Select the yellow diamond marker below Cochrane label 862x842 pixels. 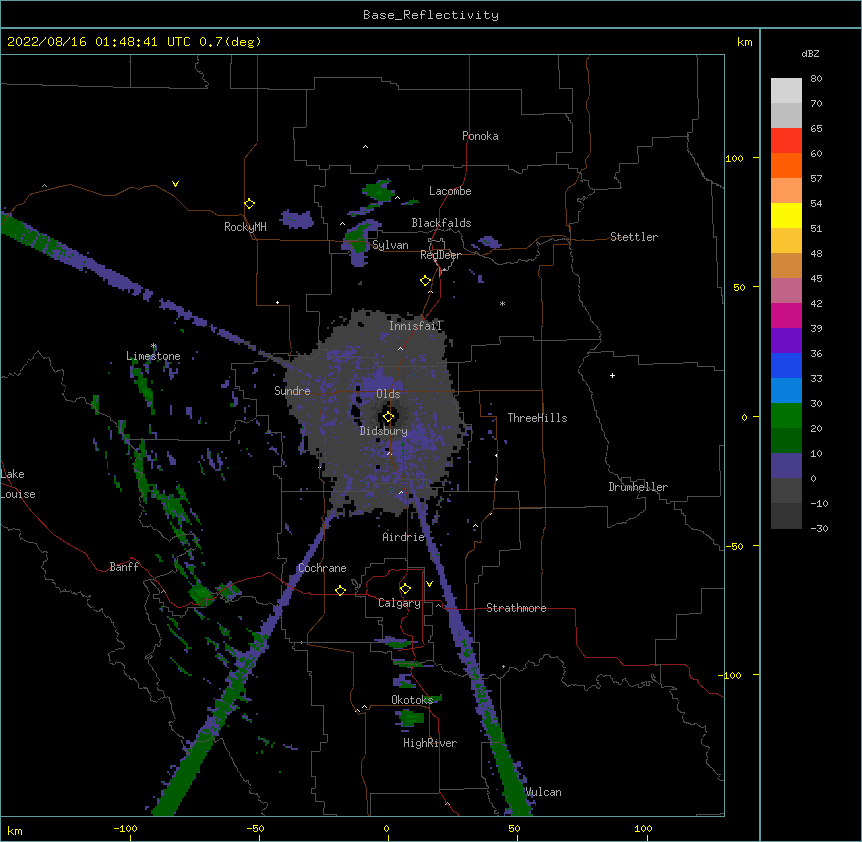point(340,590)
